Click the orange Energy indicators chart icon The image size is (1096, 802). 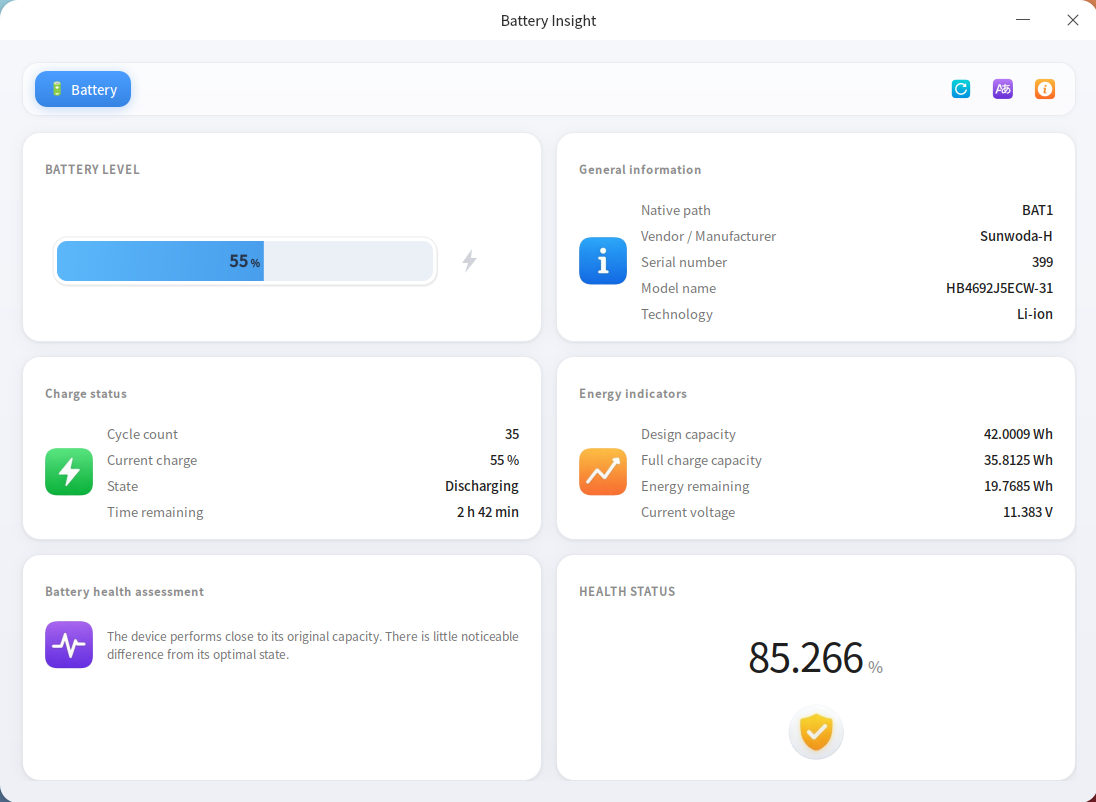[x=603, y=471]
